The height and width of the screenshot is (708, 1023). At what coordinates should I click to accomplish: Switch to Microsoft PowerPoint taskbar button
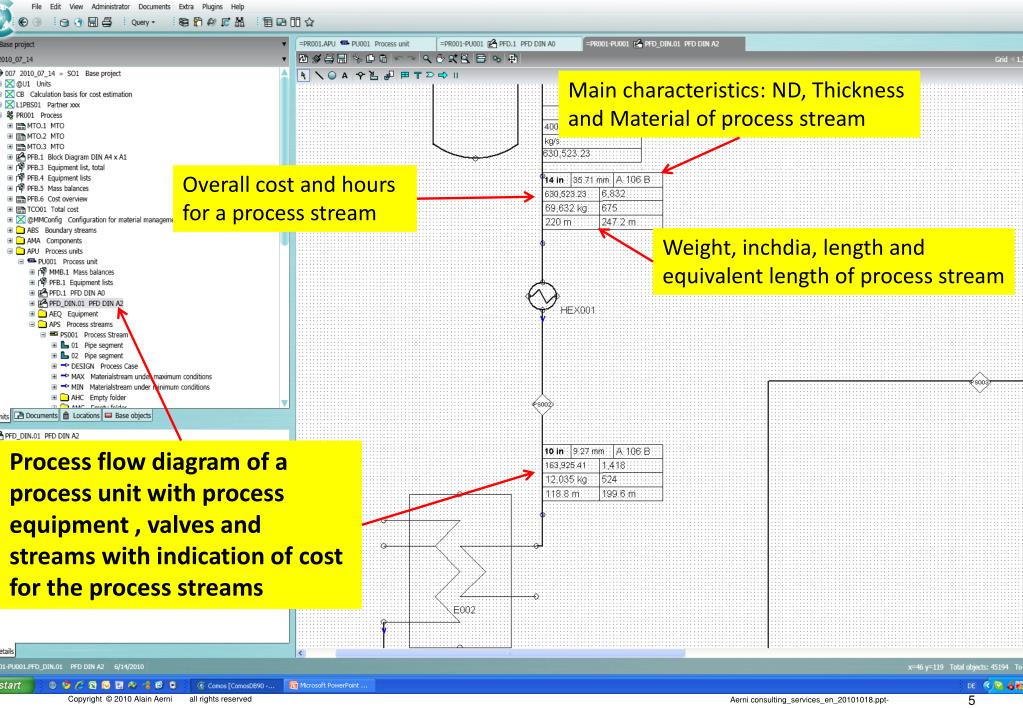(329, 685)
